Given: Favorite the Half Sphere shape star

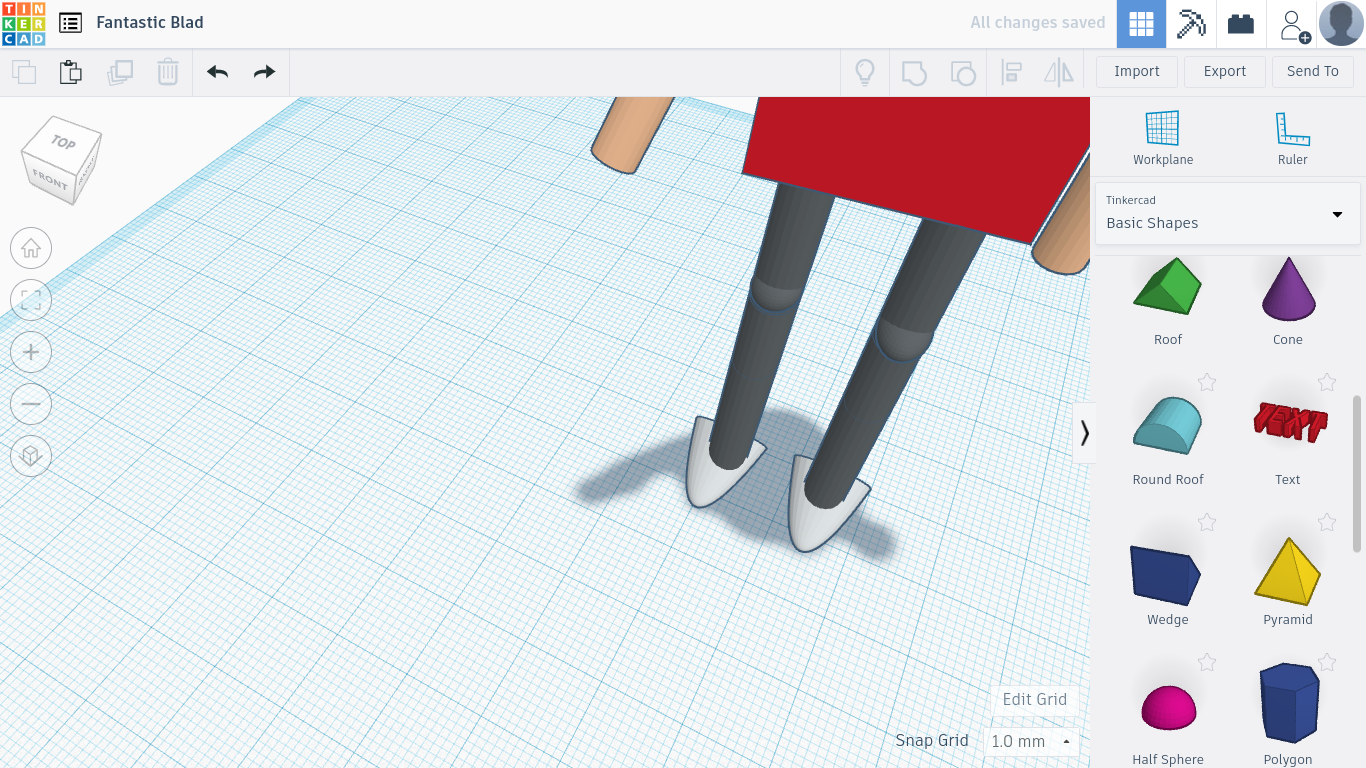Looking at the screenshot, I should click(1207, 662).
